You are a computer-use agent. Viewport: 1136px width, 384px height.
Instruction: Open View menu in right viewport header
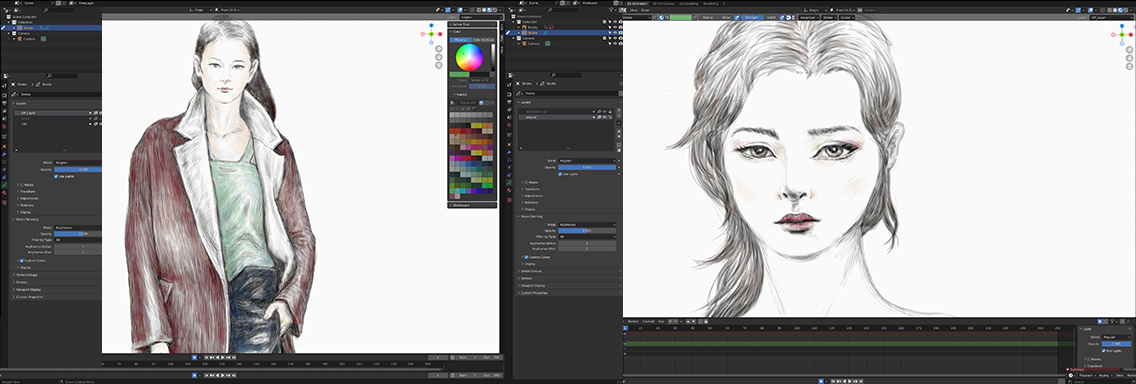point(634,10)
